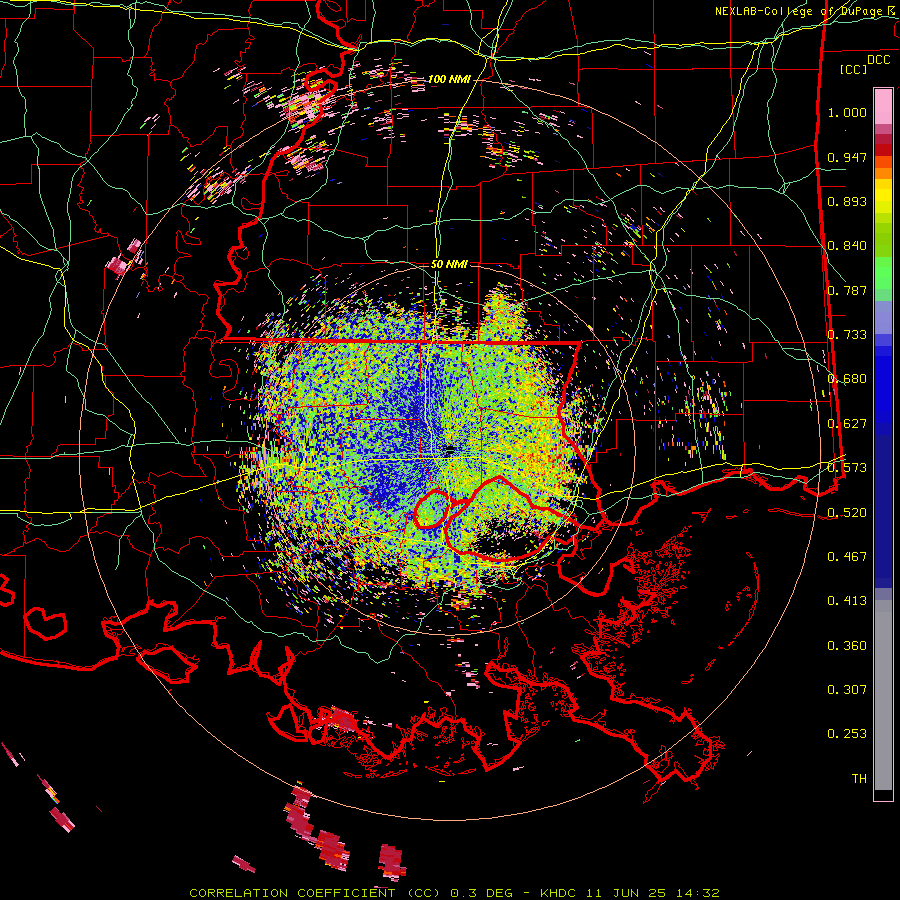Click the [CC] units label
The height and width of the screenshot is (900, 900).
854,69
